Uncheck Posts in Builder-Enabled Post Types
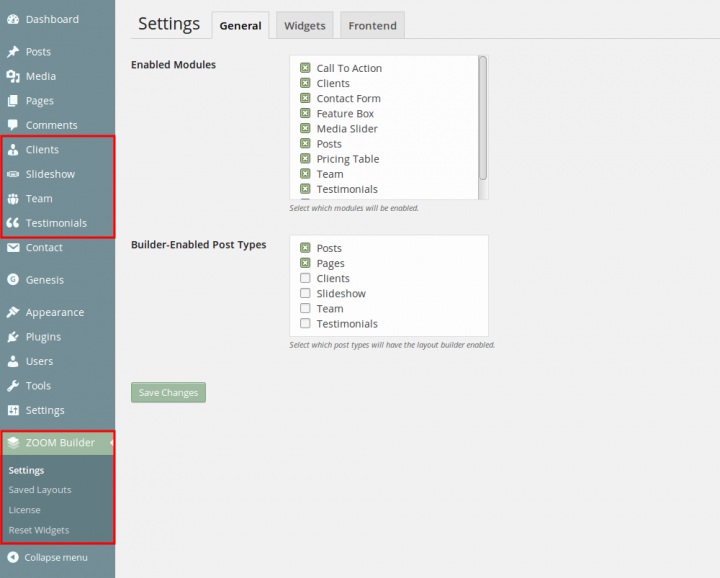 pos(305,248)
